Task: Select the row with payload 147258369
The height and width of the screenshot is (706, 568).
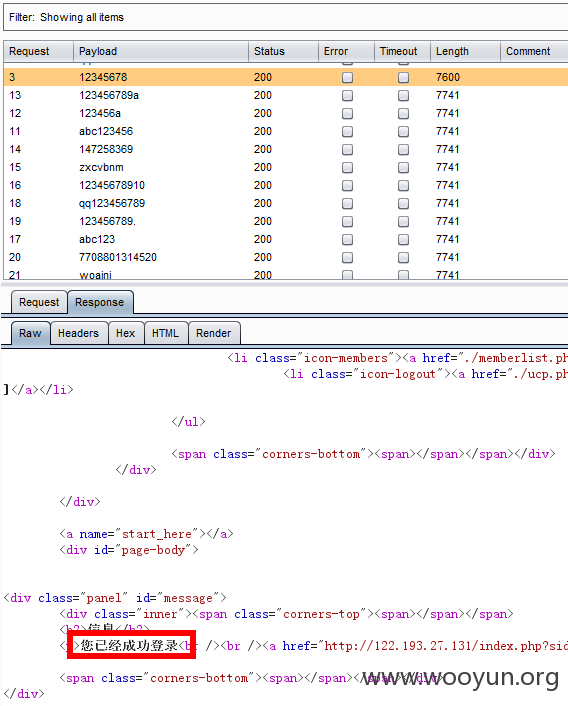Action: 286,149
